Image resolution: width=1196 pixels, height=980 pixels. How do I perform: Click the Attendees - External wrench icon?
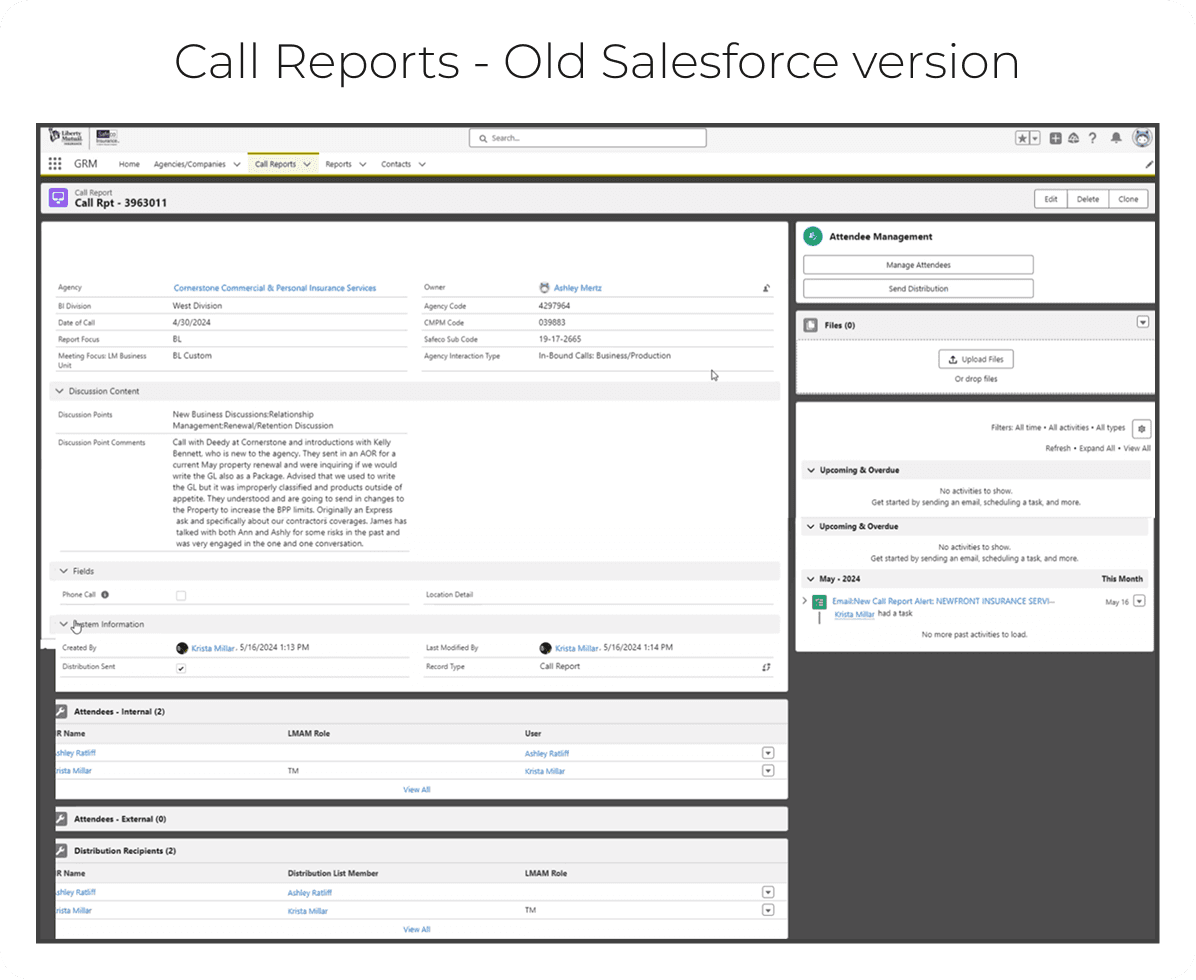[x=61, y=819]
